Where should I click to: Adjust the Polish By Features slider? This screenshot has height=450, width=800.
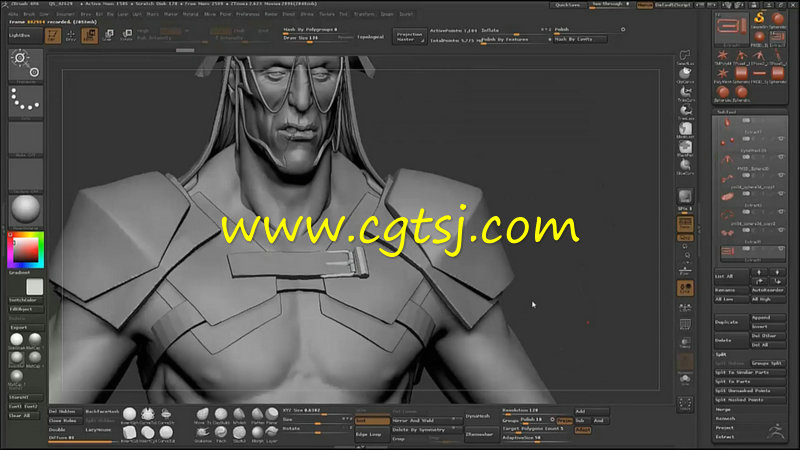(x=515, y=39)
